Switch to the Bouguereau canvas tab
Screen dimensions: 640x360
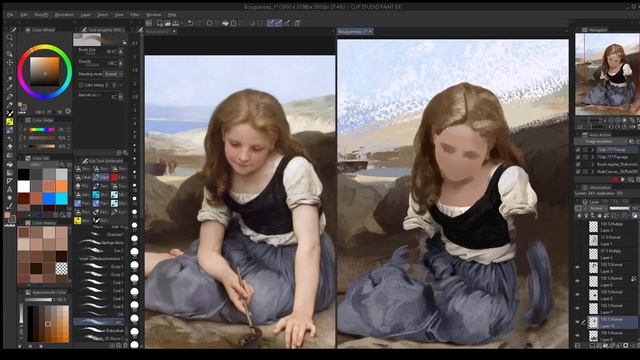click(355, 31)
